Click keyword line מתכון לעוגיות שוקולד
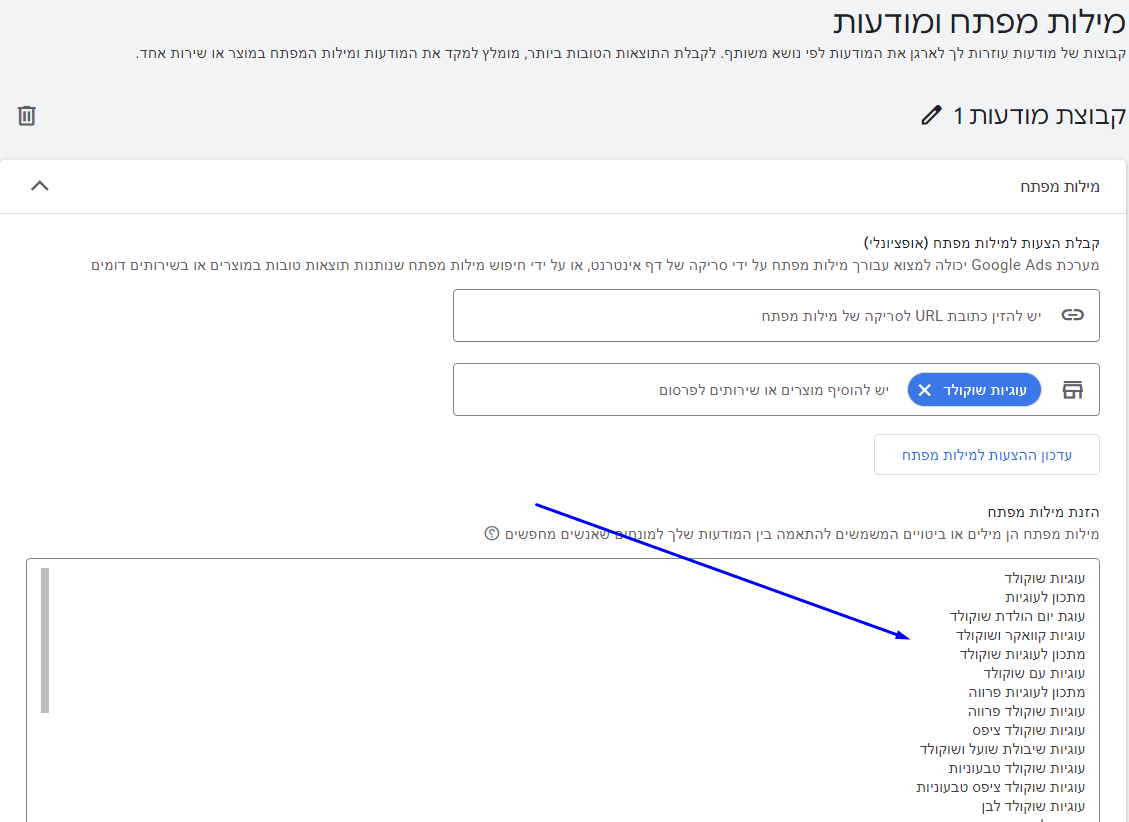This screenshot has width=1129, height=822. click(x=1022, y=654)
